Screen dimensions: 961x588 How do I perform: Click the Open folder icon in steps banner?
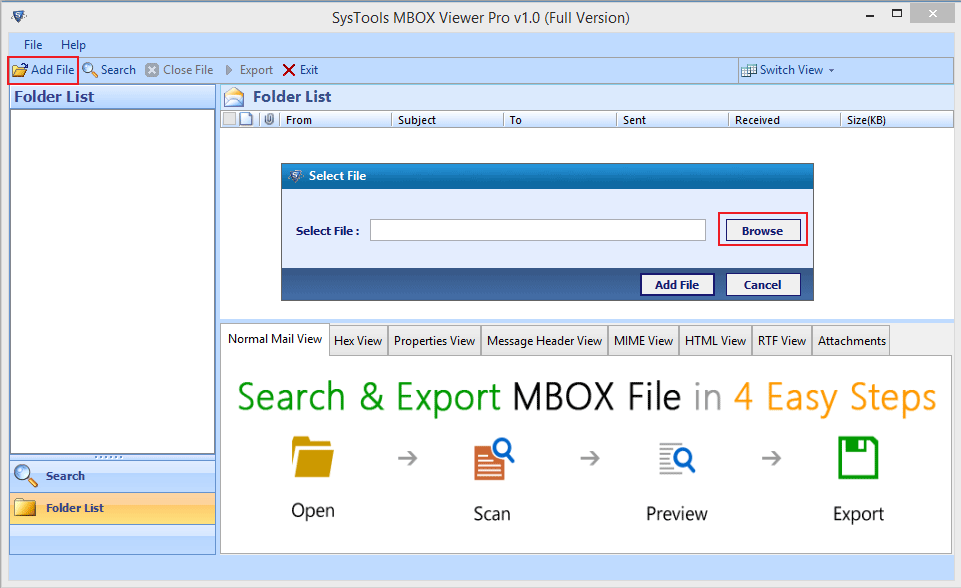313,457
